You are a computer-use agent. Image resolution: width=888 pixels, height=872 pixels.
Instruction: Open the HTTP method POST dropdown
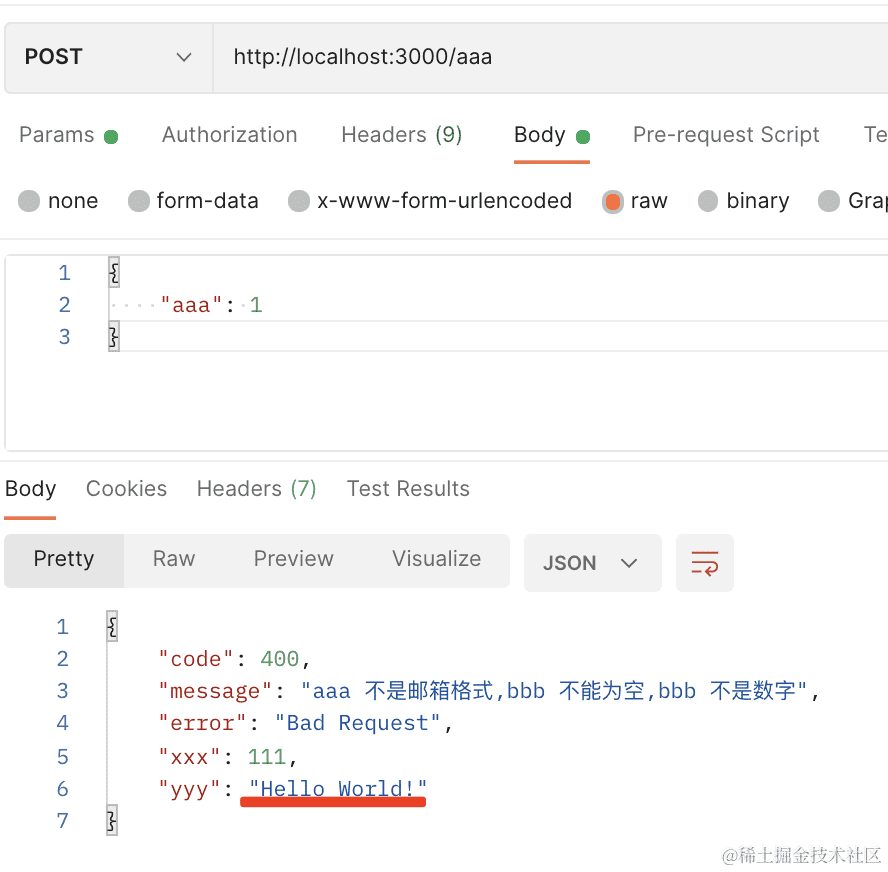coord(108,57)
